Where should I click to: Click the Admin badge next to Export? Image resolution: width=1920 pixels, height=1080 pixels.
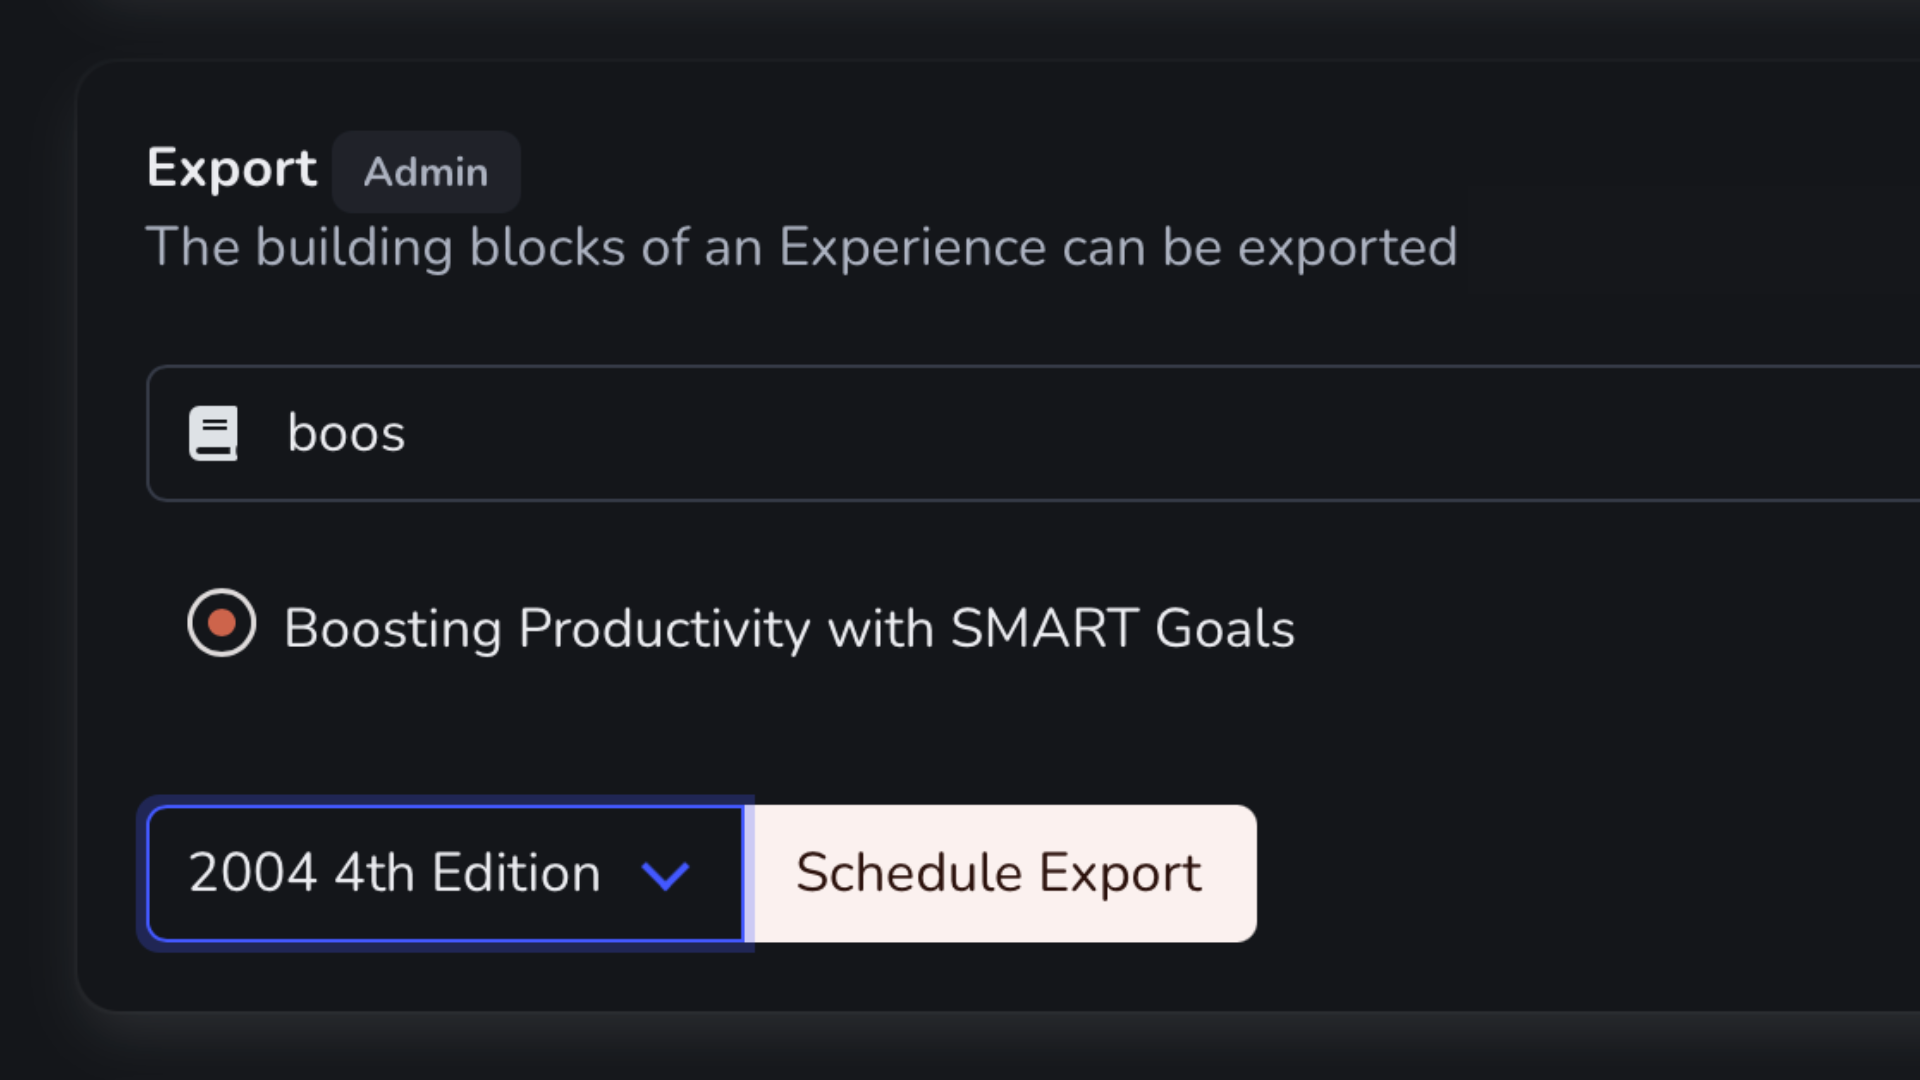pyautogui.click(x=425, y=171)
